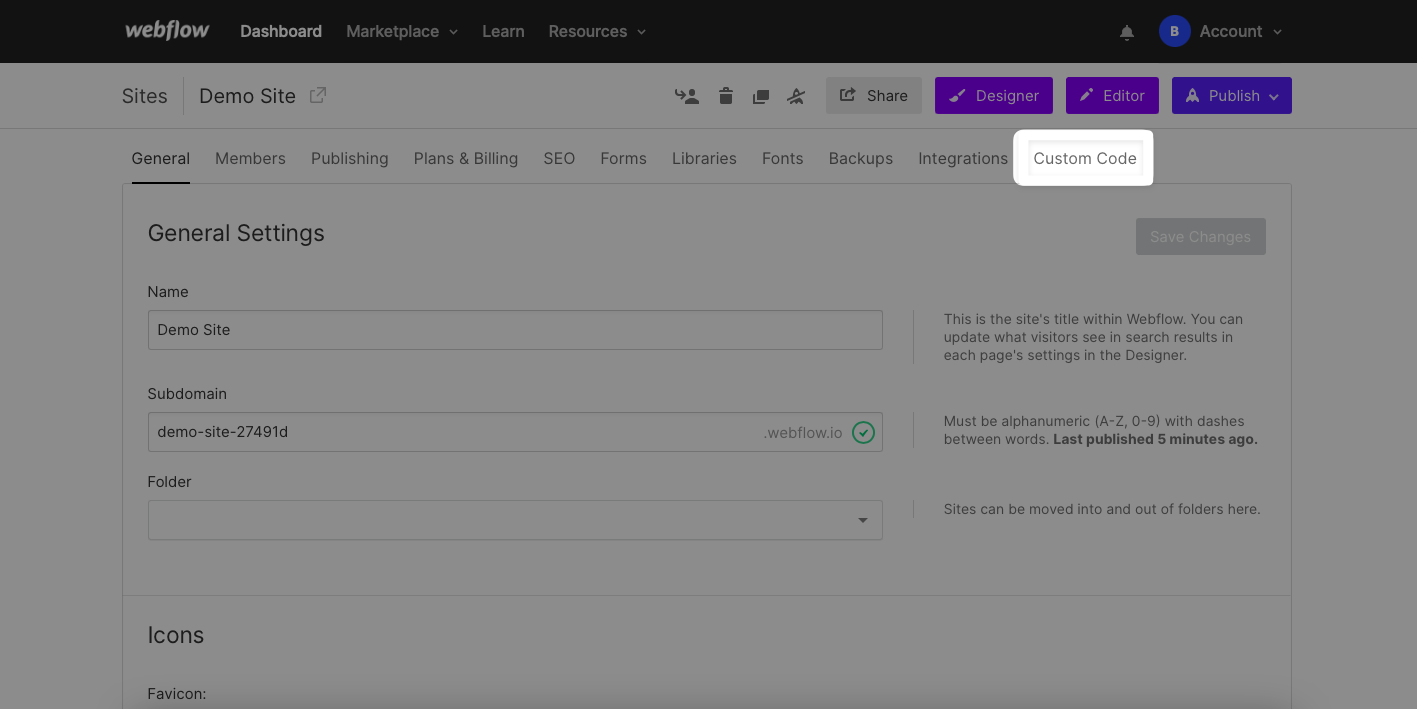
Task: Expand the Account menu
Action: pos(1240,31)
